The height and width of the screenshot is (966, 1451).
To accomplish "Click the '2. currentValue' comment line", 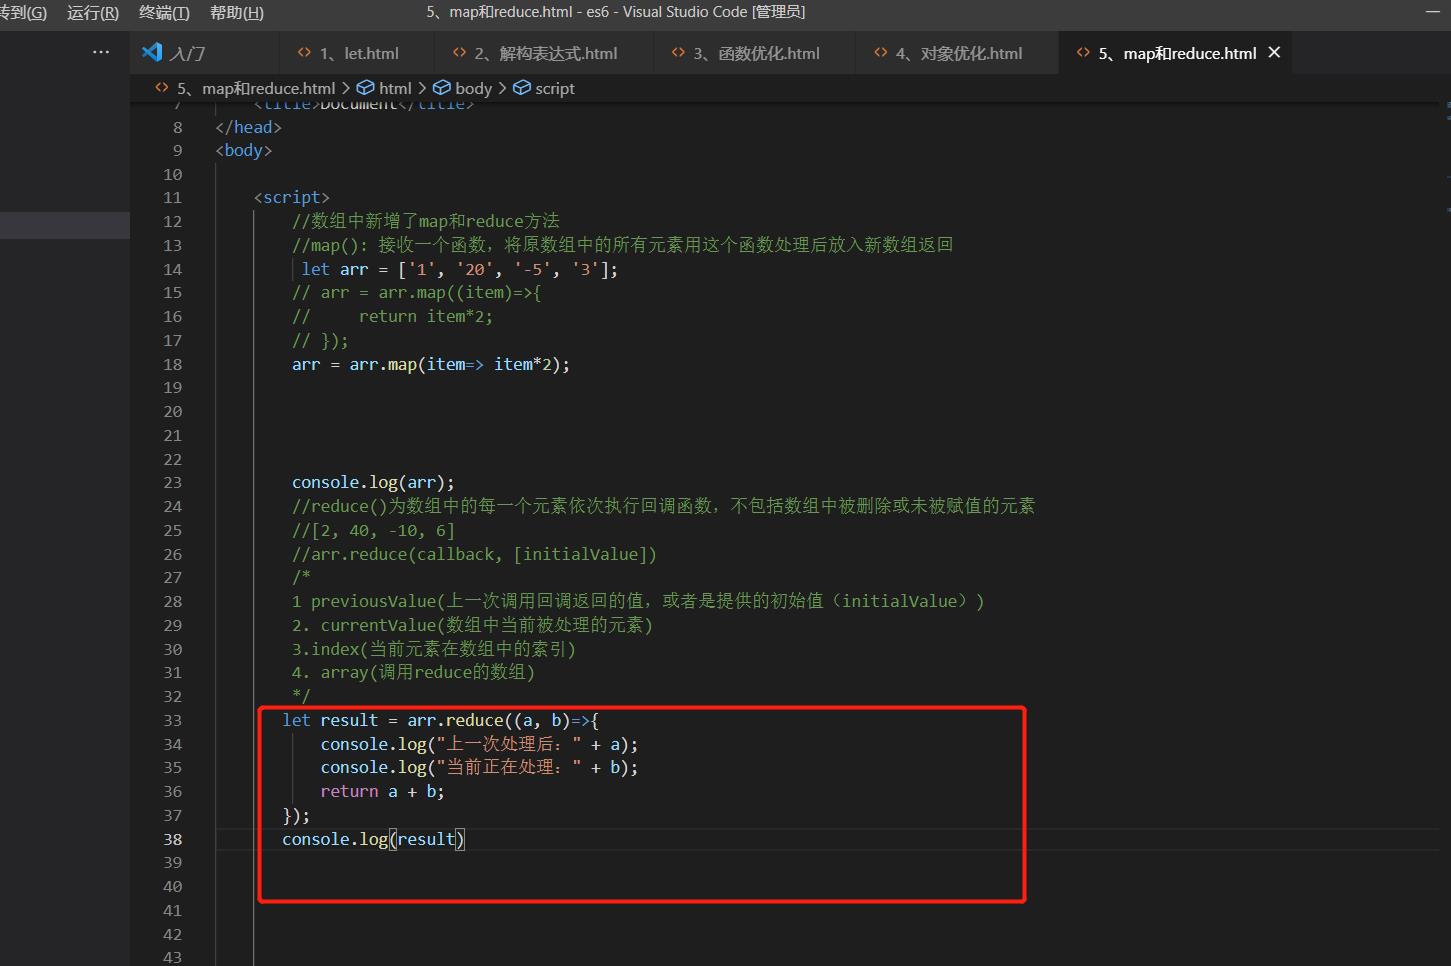I will pyautogui.click(x=472, y=625).
